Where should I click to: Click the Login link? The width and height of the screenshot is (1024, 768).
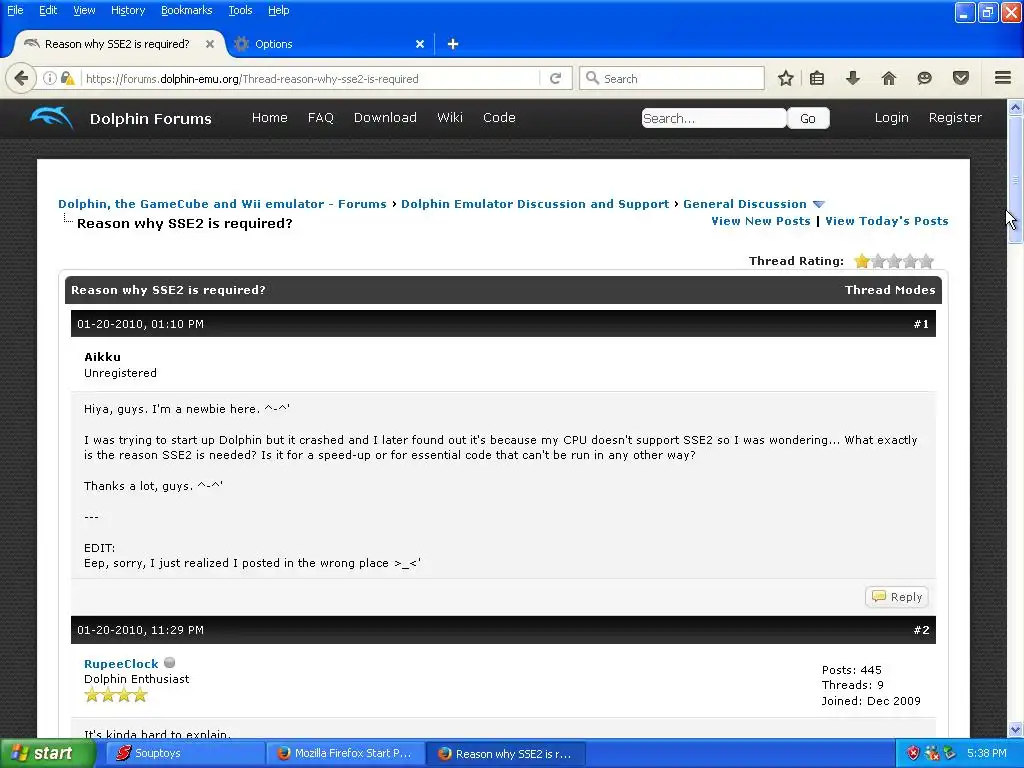(891, 118)
